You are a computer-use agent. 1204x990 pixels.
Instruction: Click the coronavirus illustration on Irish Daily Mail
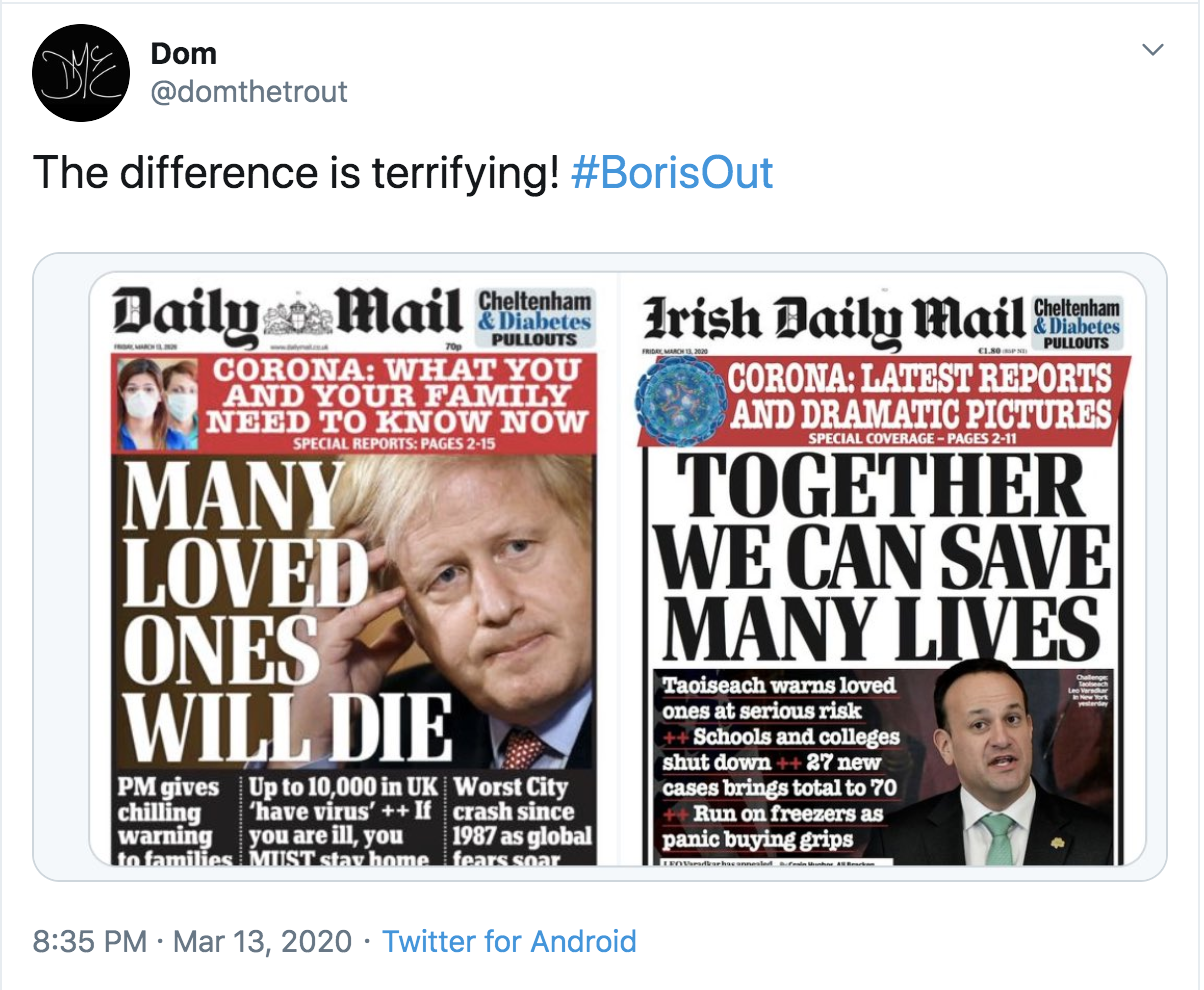click(x=678, y=396)
